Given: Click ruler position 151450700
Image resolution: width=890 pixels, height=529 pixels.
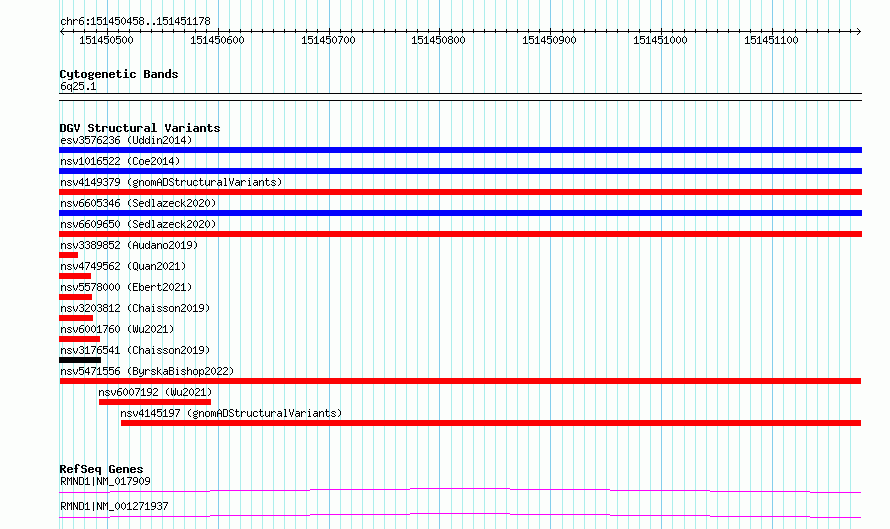Looking at the screenshot, I should coord(328,40).
